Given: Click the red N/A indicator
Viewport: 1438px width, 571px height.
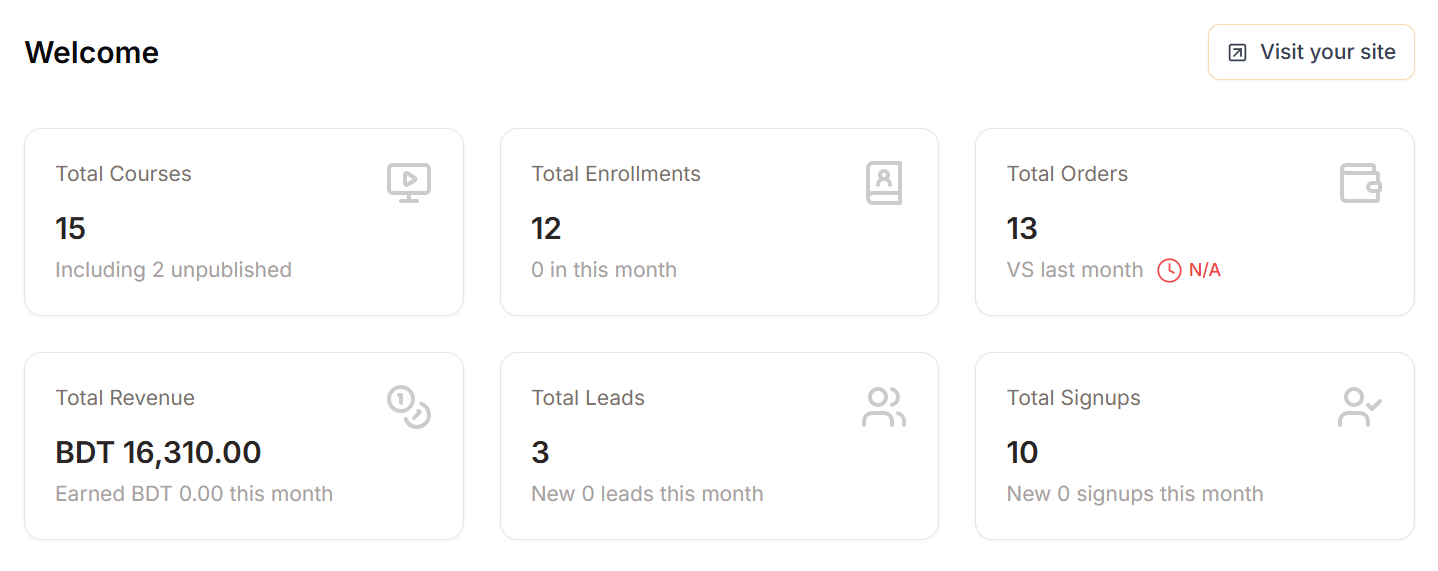Looking at the screenshot, I should [x=1204, y=270].
